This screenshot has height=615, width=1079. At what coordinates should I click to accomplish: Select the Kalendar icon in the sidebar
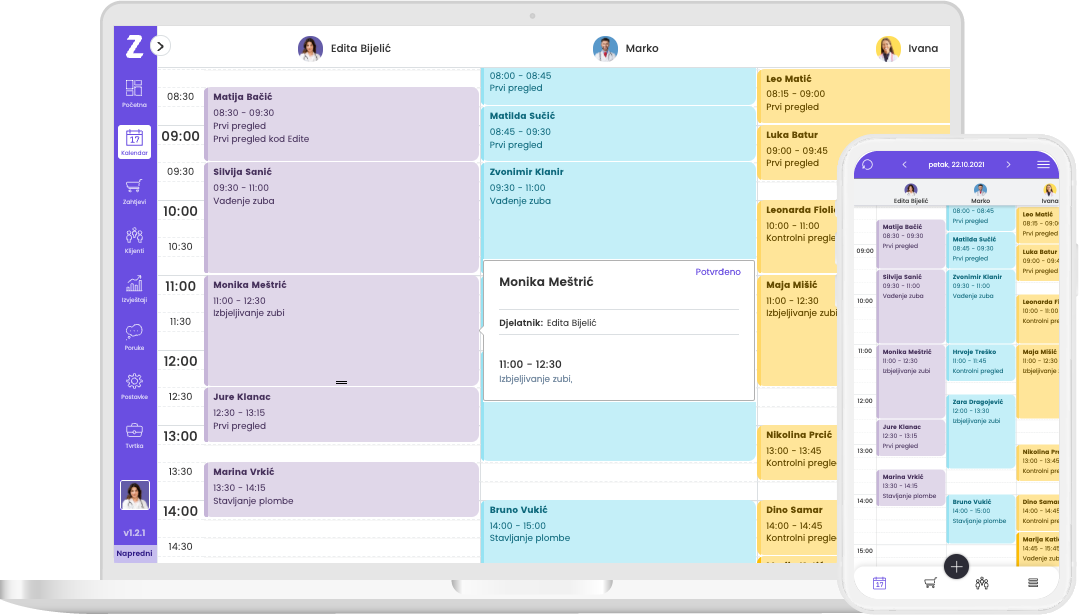coord(135,140)
